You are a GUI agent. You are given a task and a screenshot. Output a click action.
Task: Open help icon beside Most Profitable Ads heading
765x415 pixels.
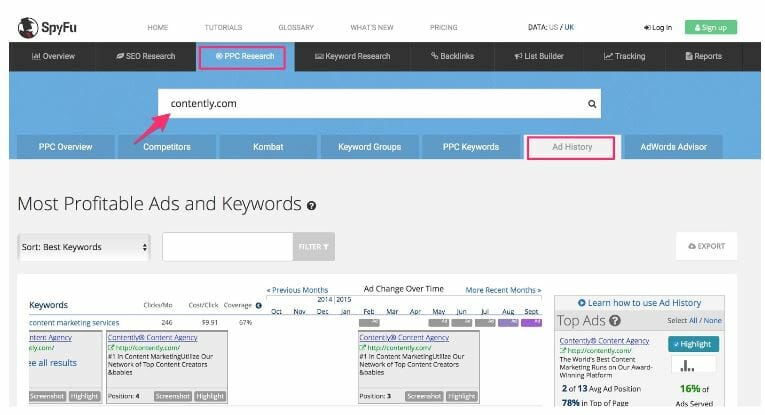tap(311, 206)
